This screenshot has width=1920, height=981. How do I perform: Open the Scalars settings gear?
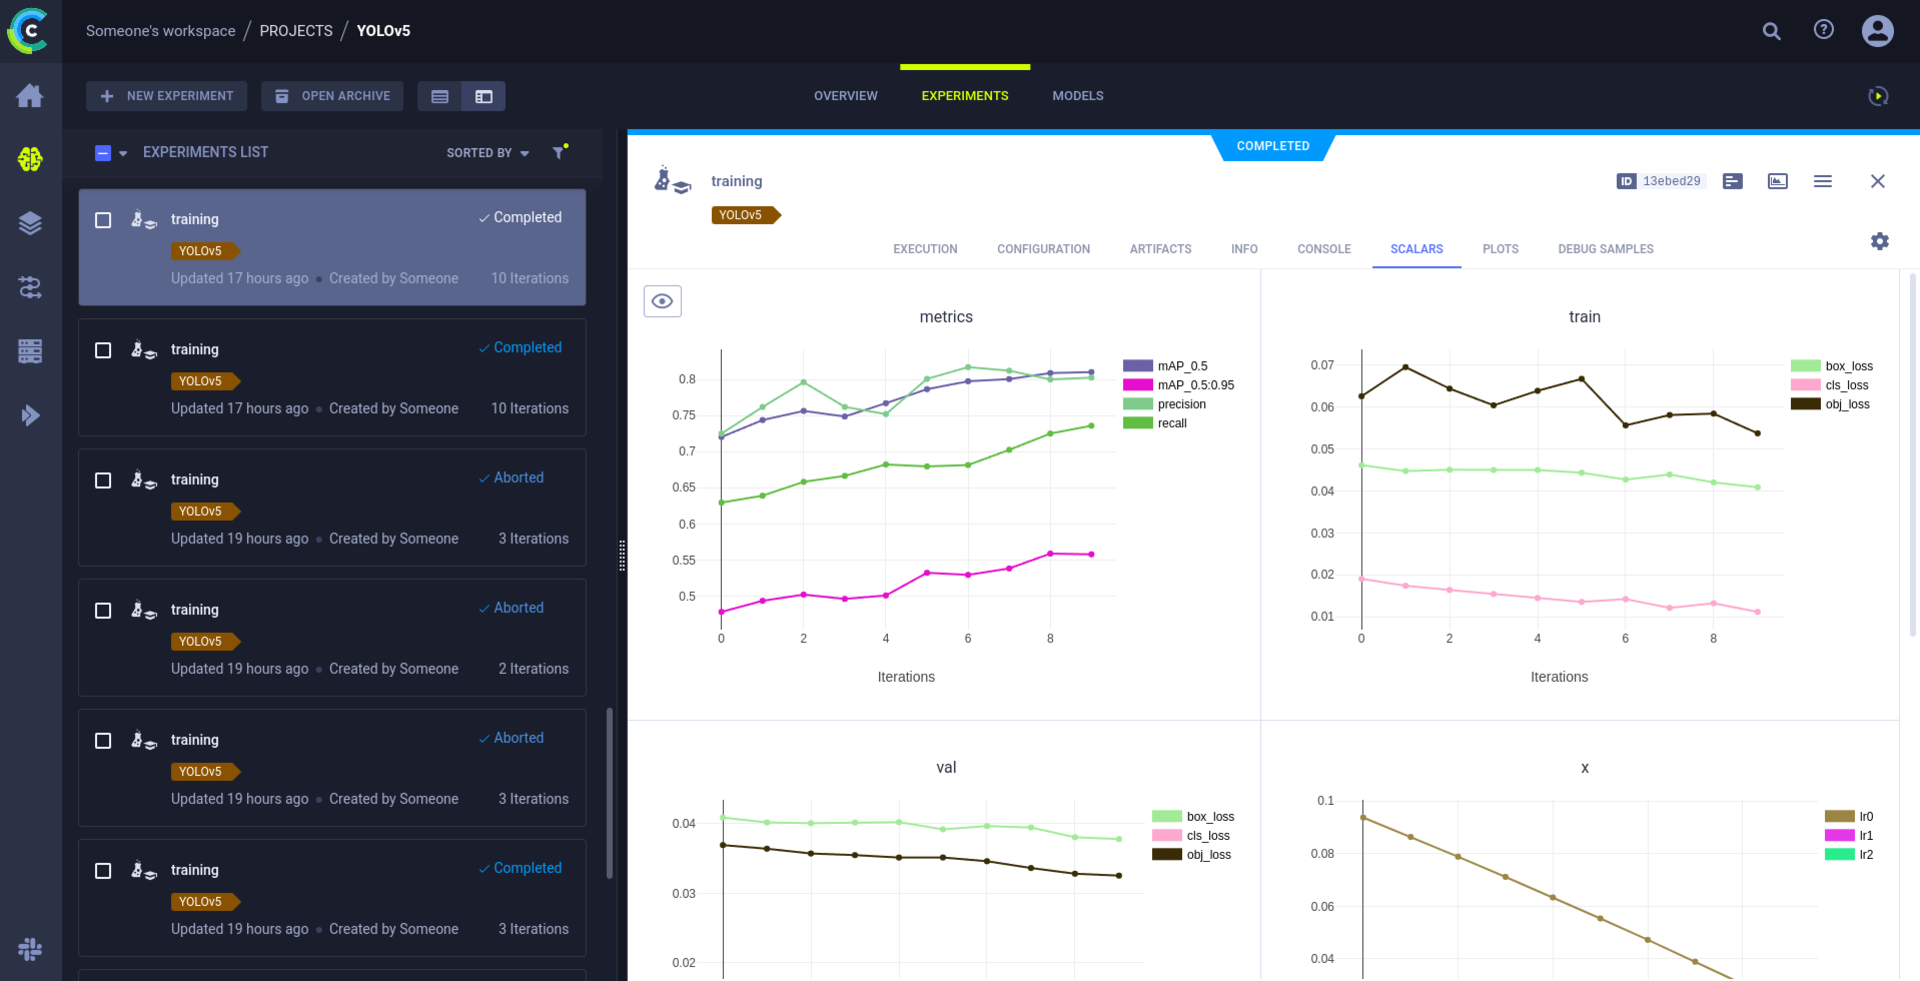[1881, 241]
